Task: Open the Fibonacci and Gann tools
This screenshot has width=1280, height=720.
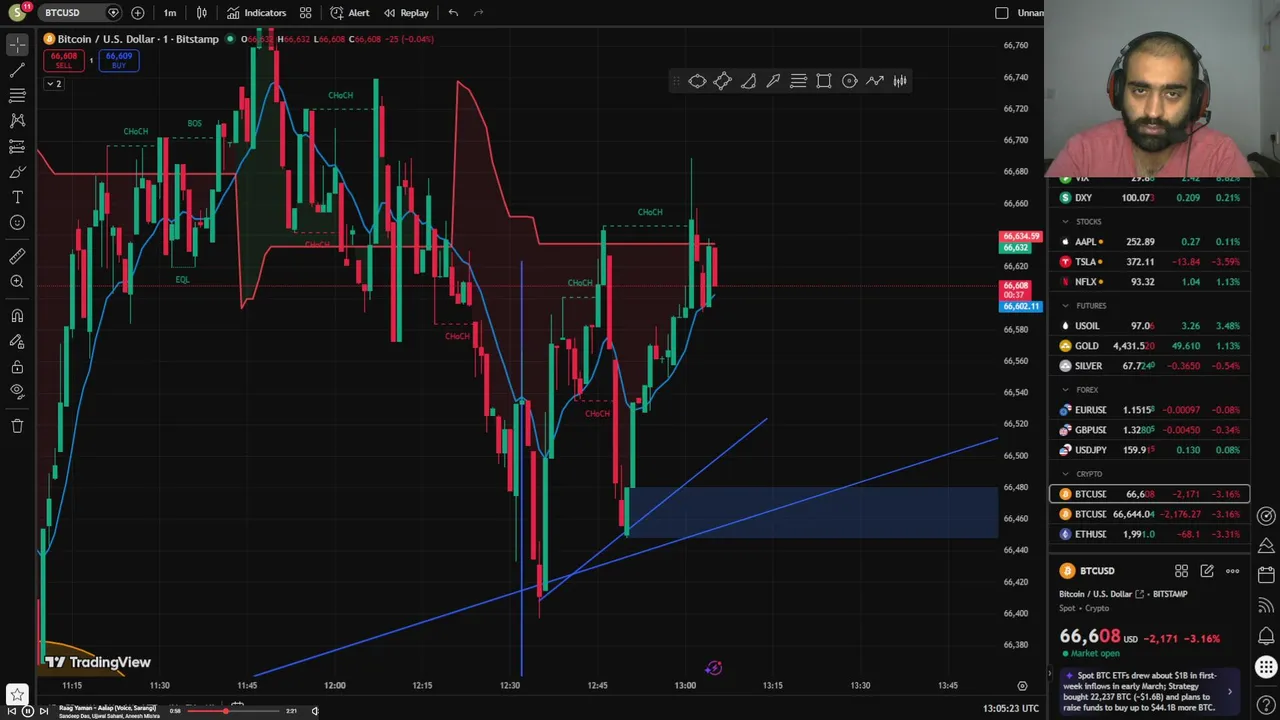Action: pos(17,96)
